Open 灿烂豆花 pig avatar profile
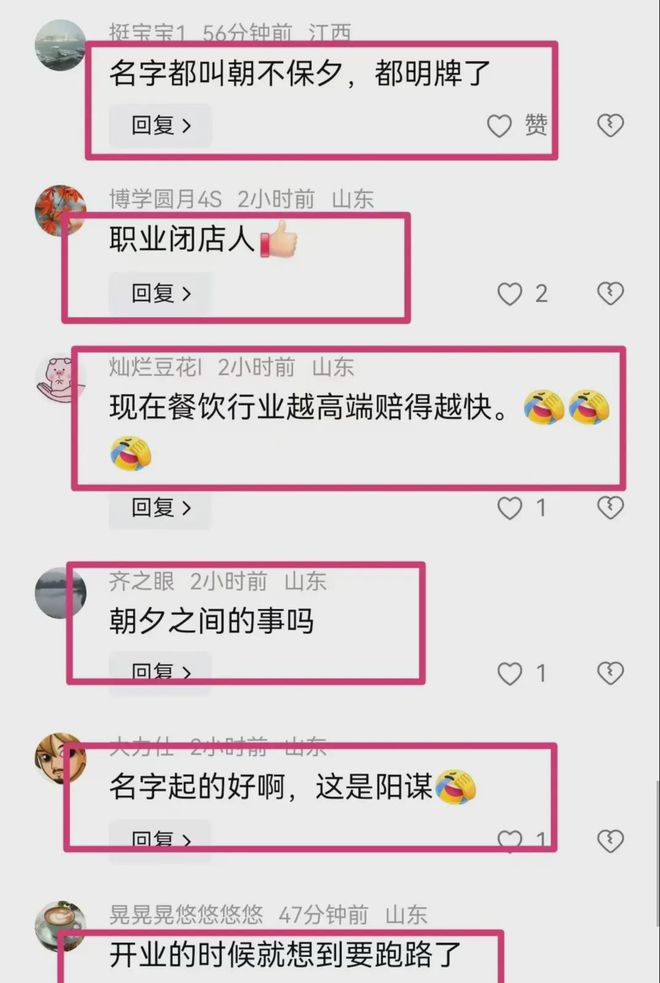The height and width of the screenshot is (983, 660). [x=60, y=378]
